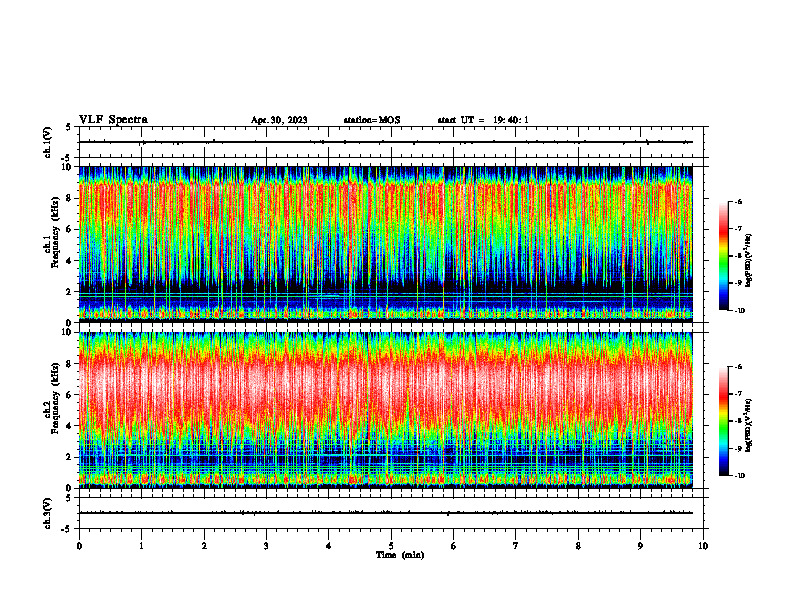The height and width of the screenshot is (612, 792).
Task: Click the "ch.1(V)" axis label
Action: (48, 142)
